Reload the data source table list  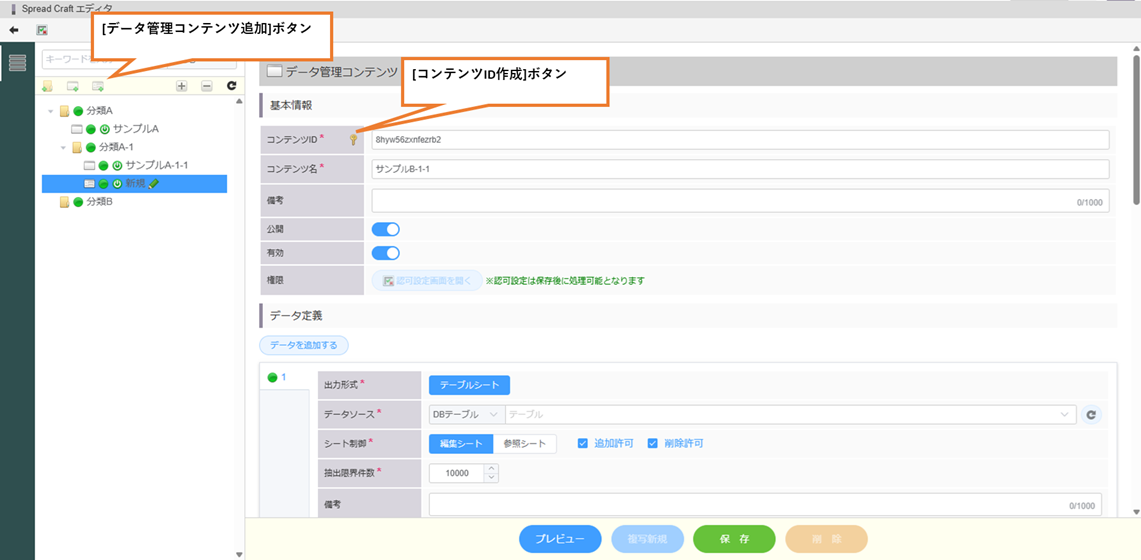point(1091,414)
